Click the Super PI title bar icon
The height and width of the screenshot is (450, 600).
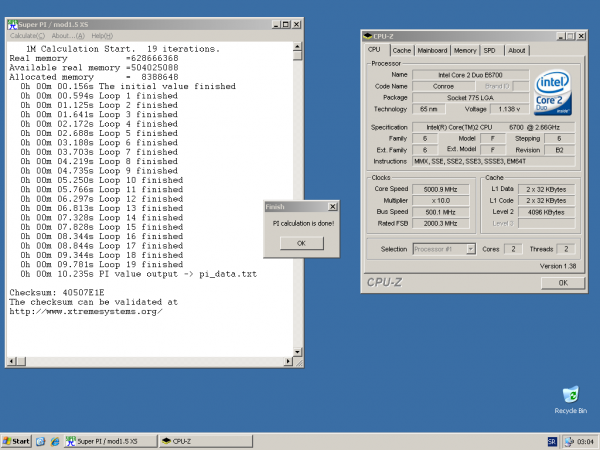point(13,24)
